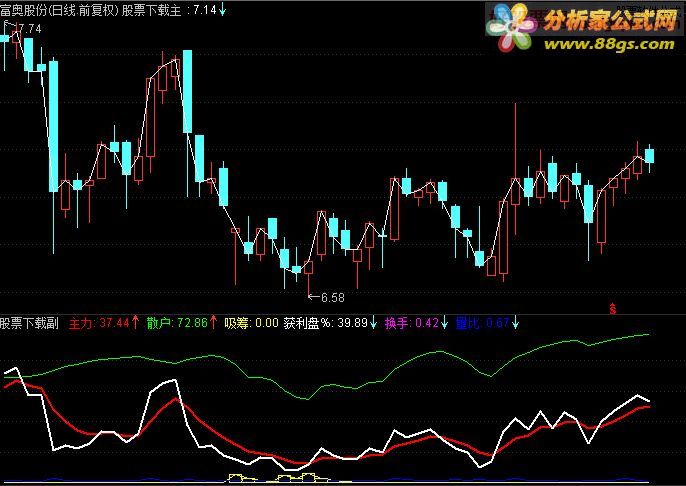Viewport: 686px width, 486px height.
Task: Click the 股票下载主 : 7.14 indicator value
Action: pos(174,10)
